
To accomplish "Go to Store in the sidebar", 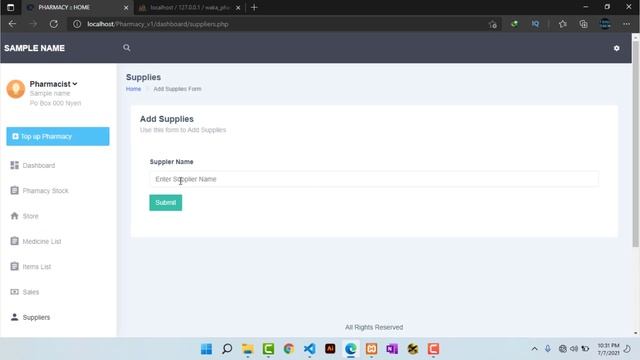I will 31,216.
